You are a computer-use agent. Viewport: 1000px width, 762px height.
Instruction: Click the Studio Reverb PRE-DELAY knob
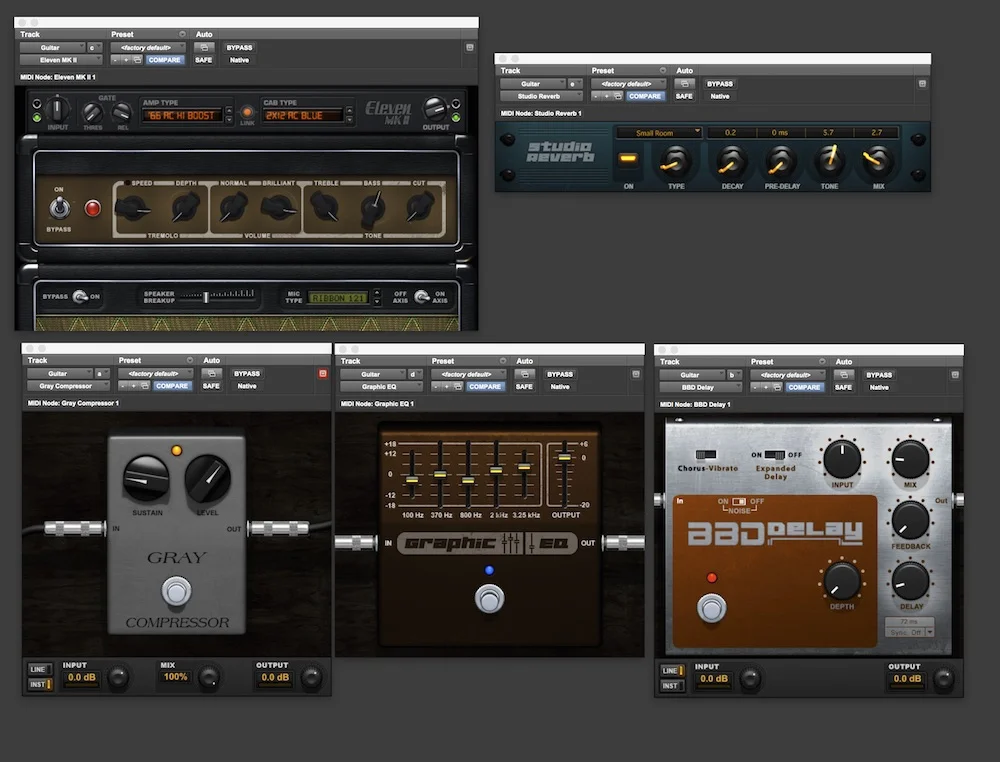781,161
